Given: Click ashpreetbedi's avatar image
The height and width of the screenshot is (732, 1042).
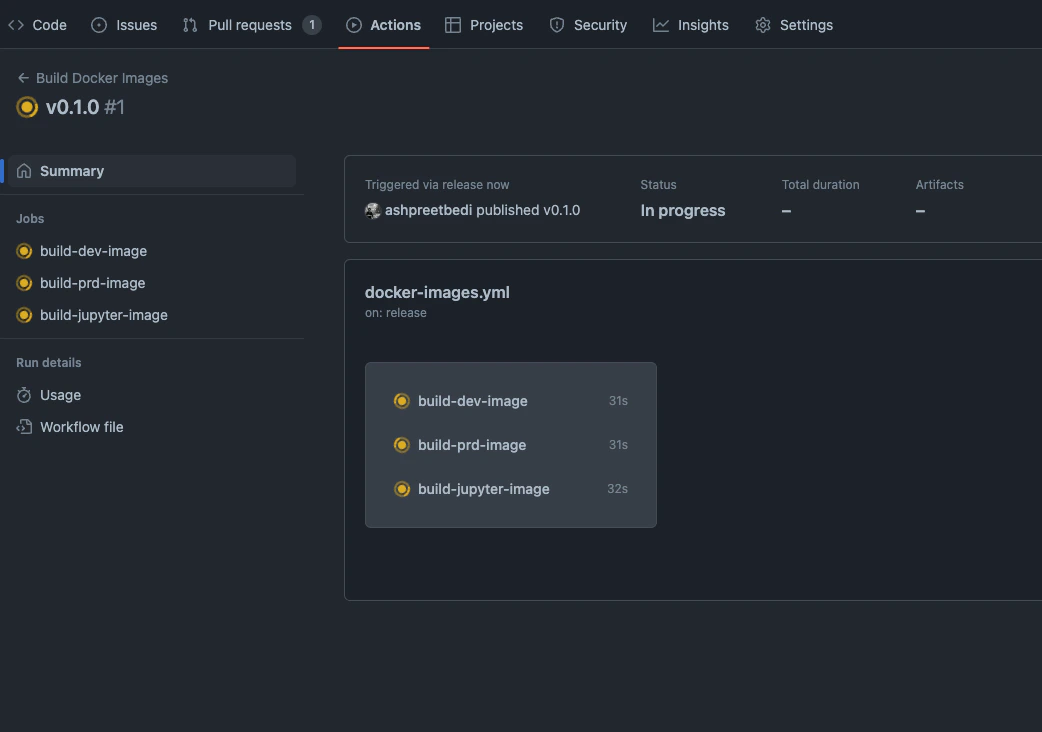Looking at the screenshot, I should 372,211.
